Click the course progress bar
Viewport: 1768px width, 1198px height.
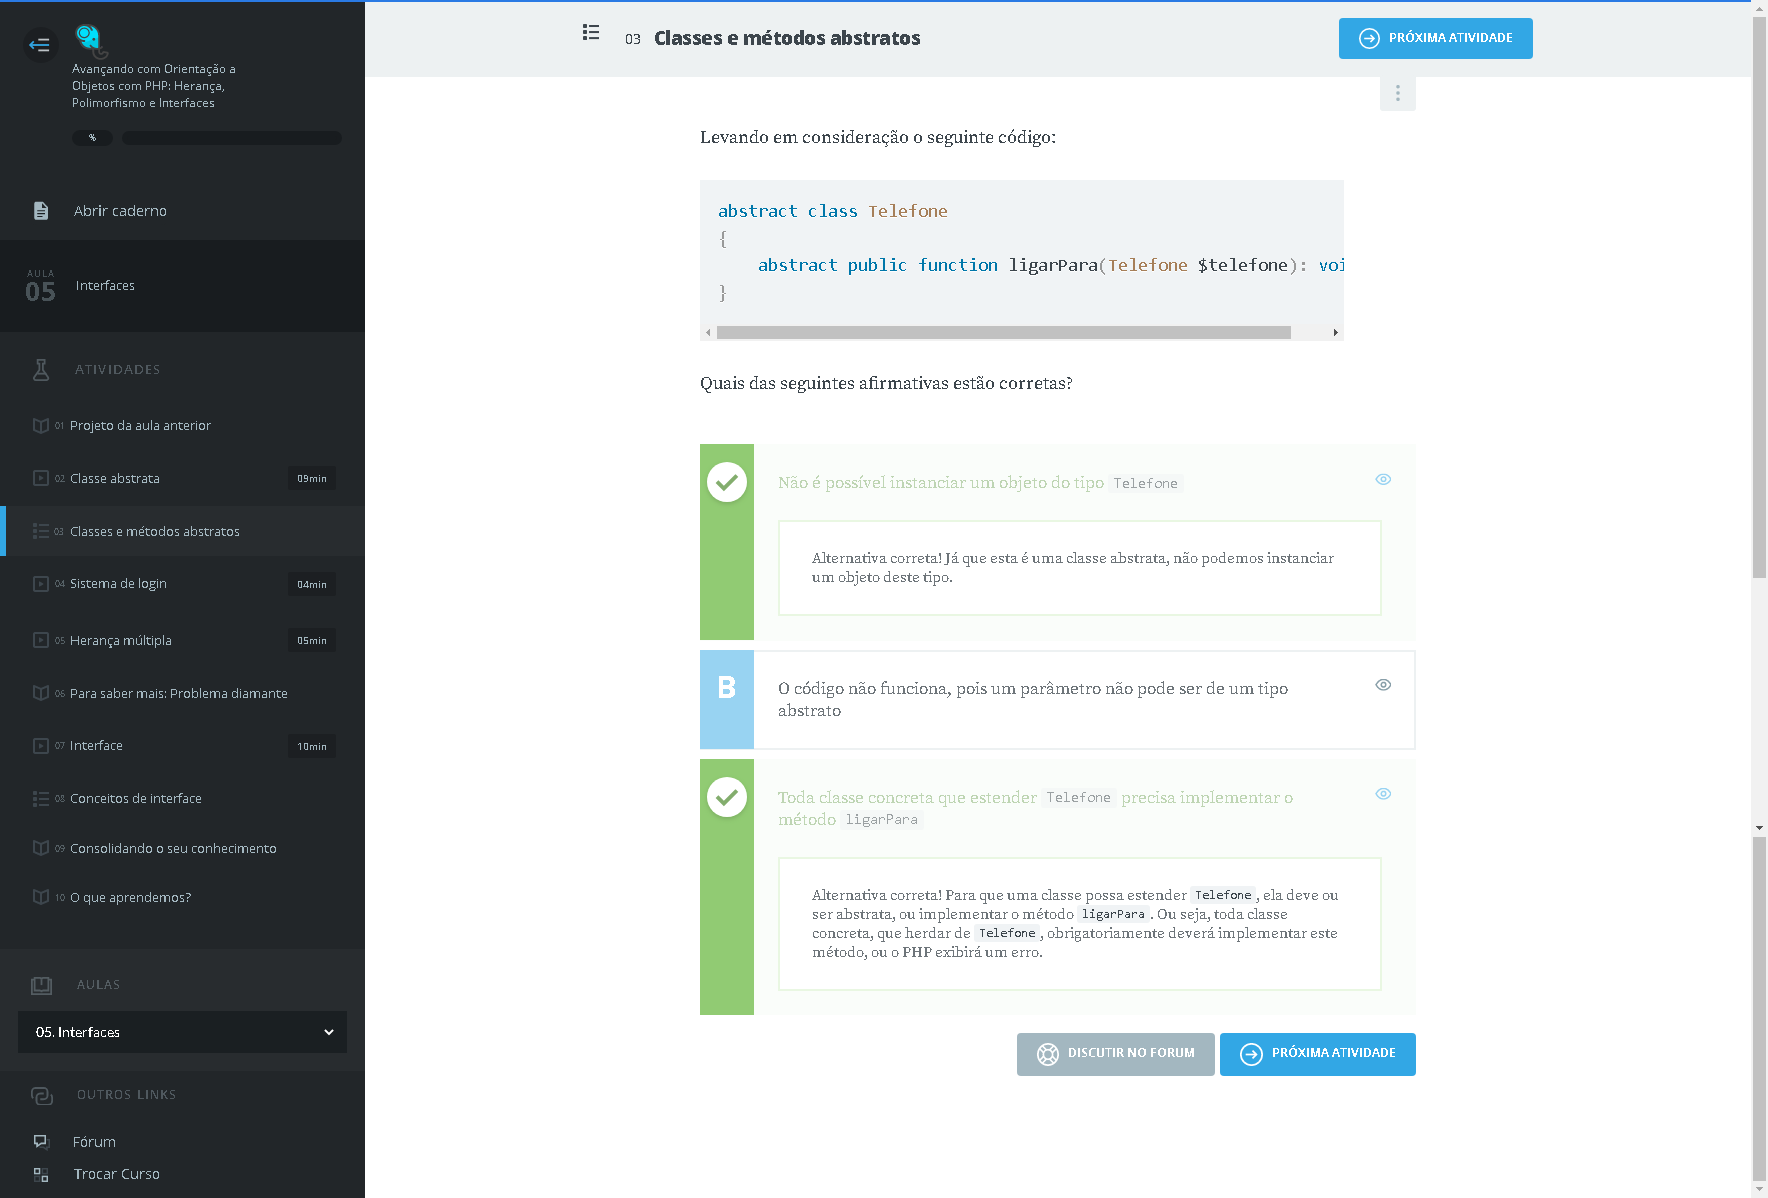[231, 138]
